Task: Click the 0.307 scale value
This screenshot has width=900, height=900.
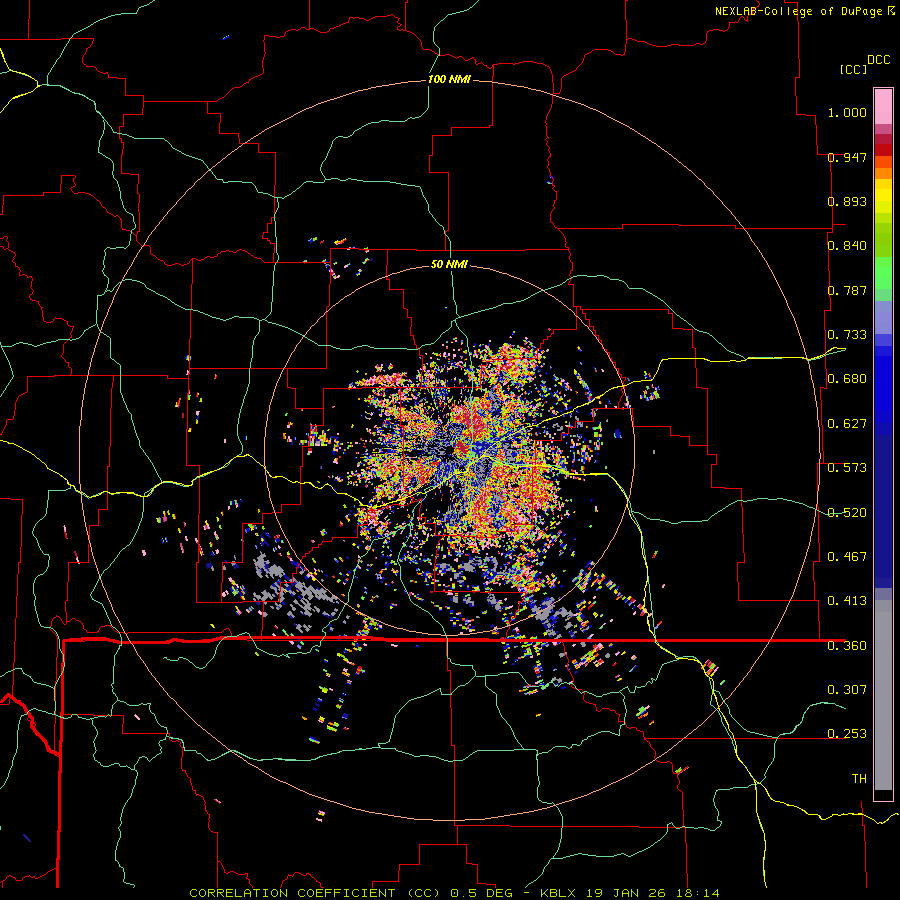Action: pos(847,689)
